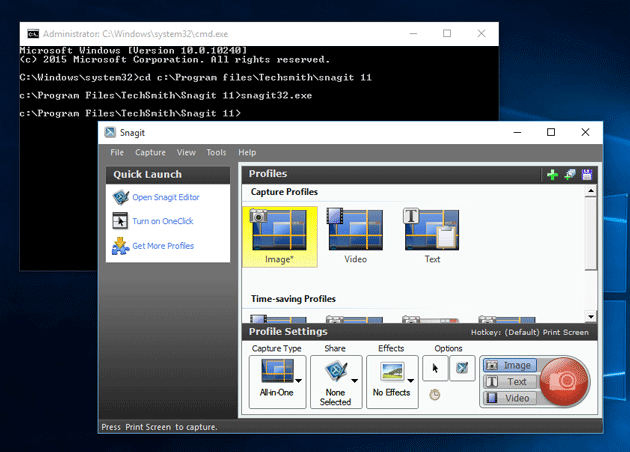Expand the Share dropdown arrow
630x452 pixels.
[x=354, y=380]
